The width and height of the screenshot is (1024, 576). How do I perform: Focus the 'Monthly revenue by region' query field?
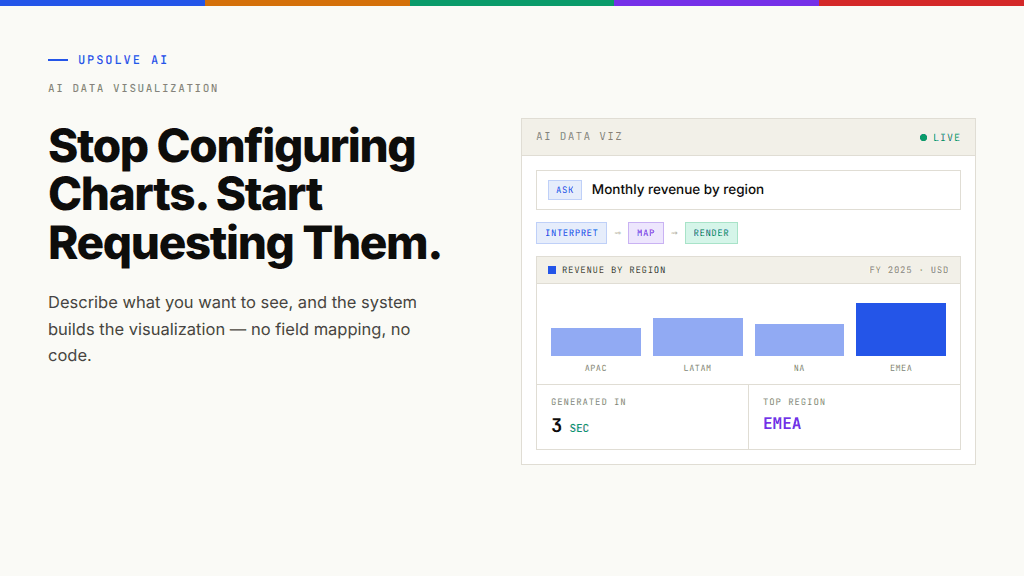click(748, 190)
